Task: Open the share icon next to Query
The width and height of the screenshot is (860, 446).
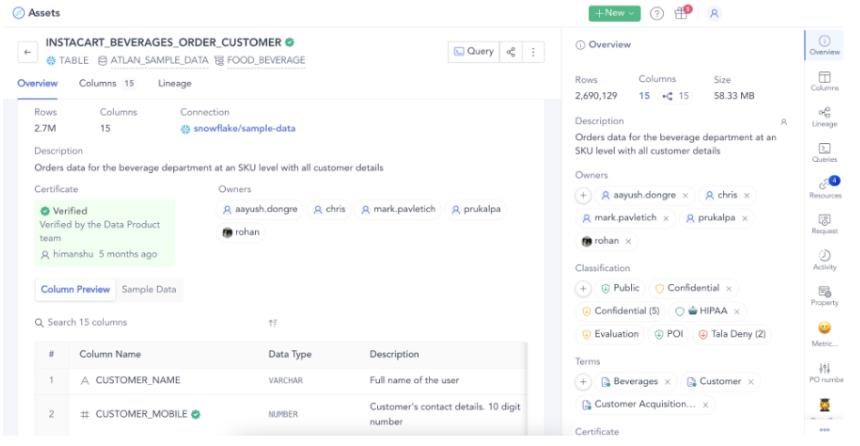Action: [x=511, y=52]
